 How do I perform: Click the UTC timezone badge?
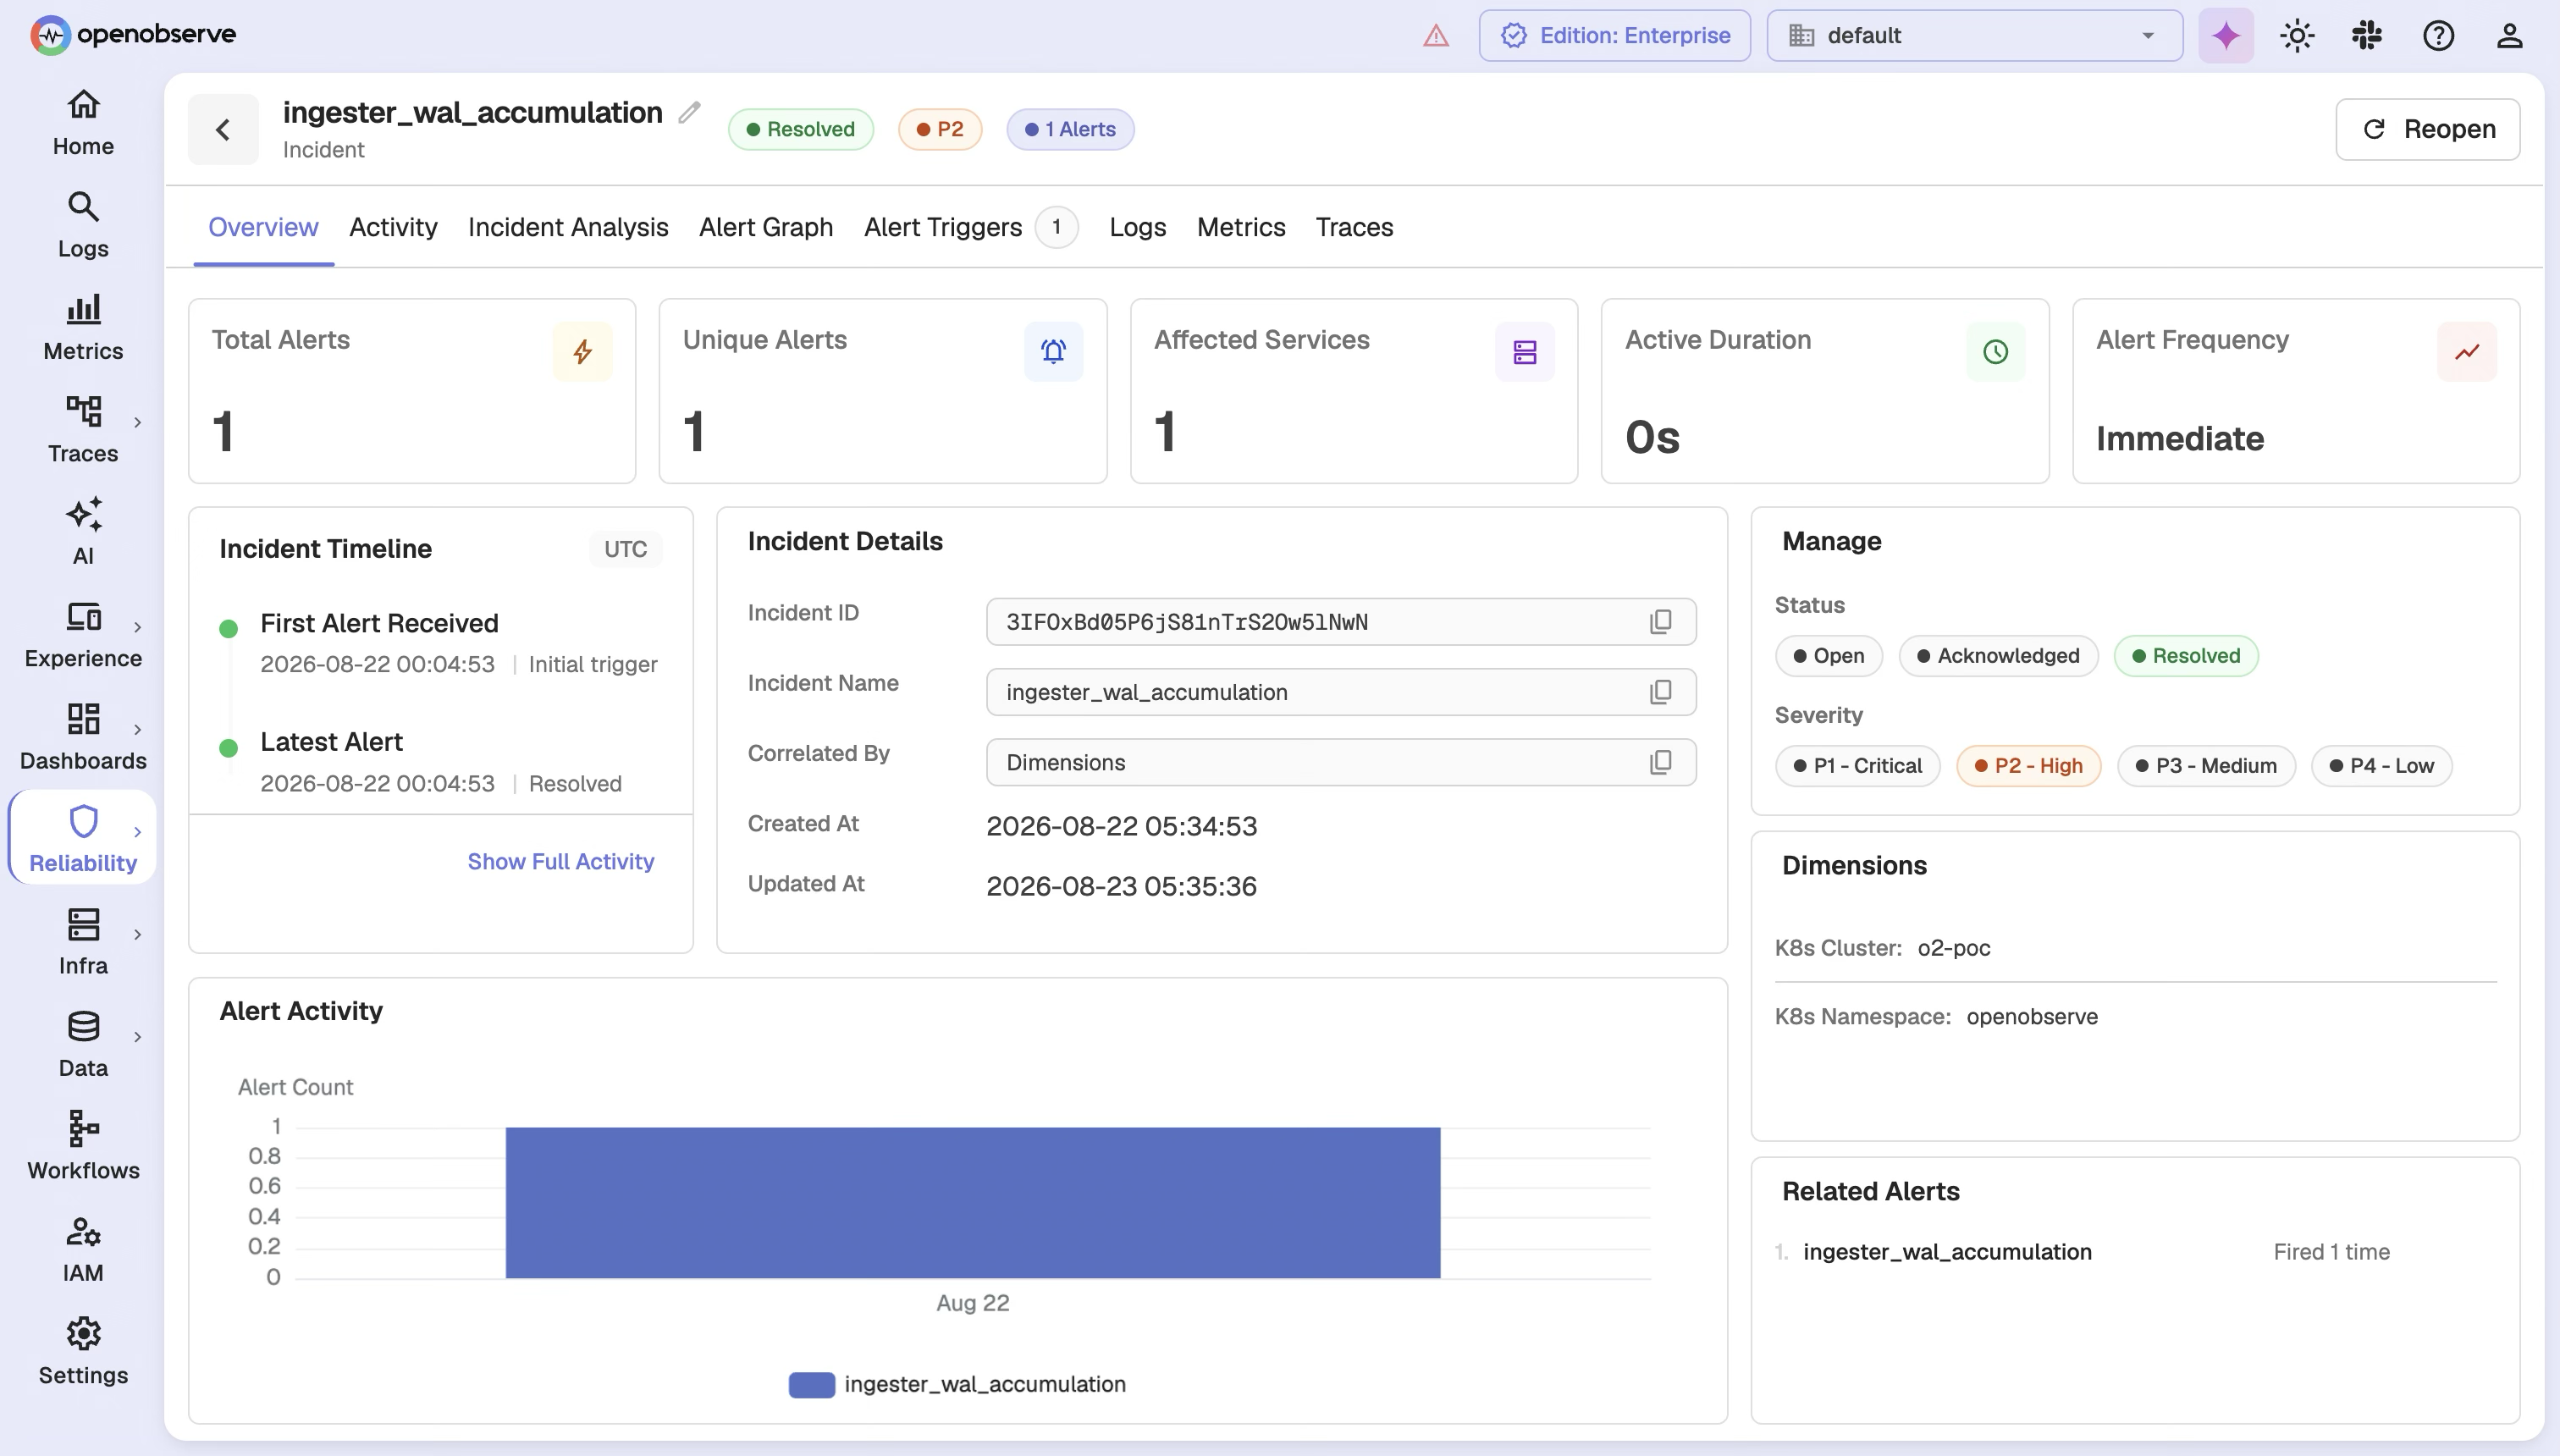click(625, 549)
